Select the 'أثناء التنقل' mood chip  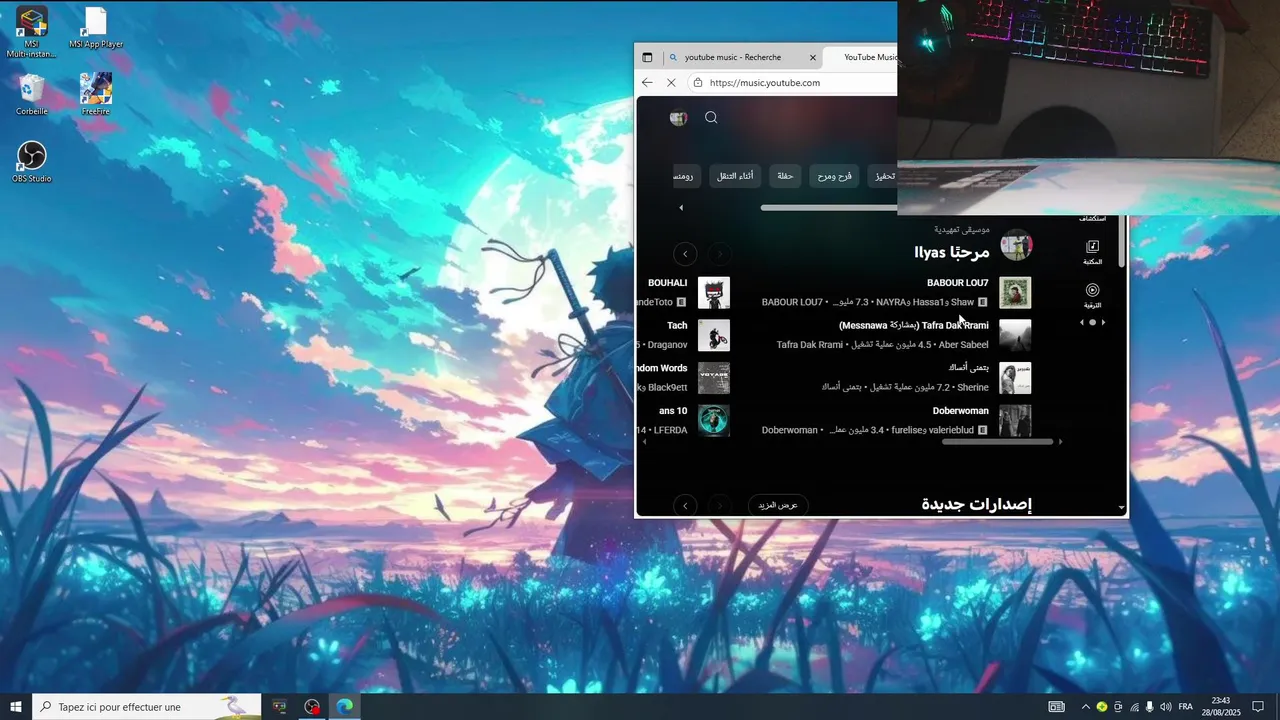[x=735, y=176]
